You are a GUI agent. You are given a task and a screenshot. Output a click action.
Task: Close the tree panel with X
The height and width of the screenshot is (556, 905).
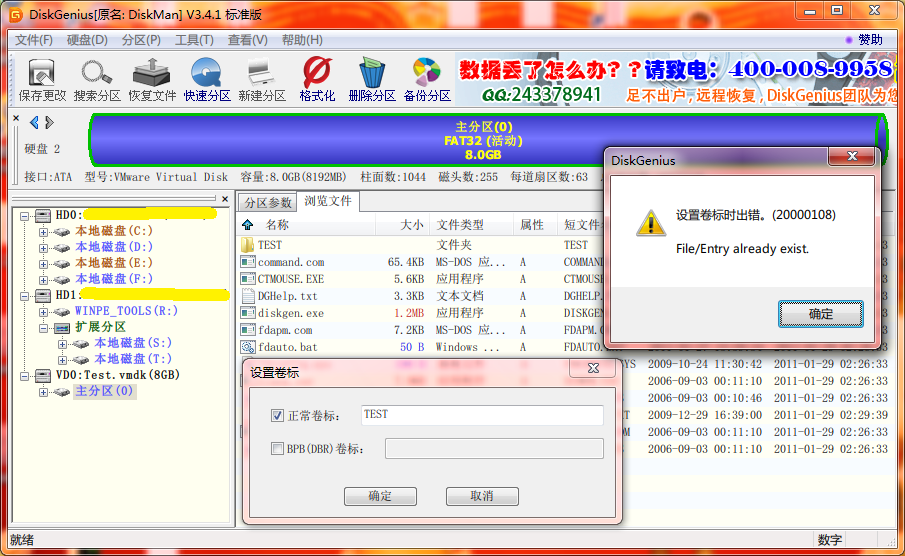[x=225, y=199]
